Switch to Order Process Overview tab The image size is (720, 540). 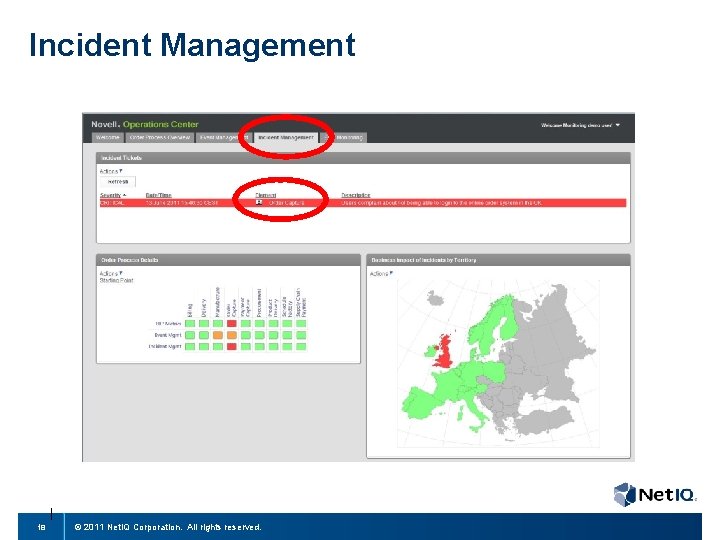[x=160, y=137]
